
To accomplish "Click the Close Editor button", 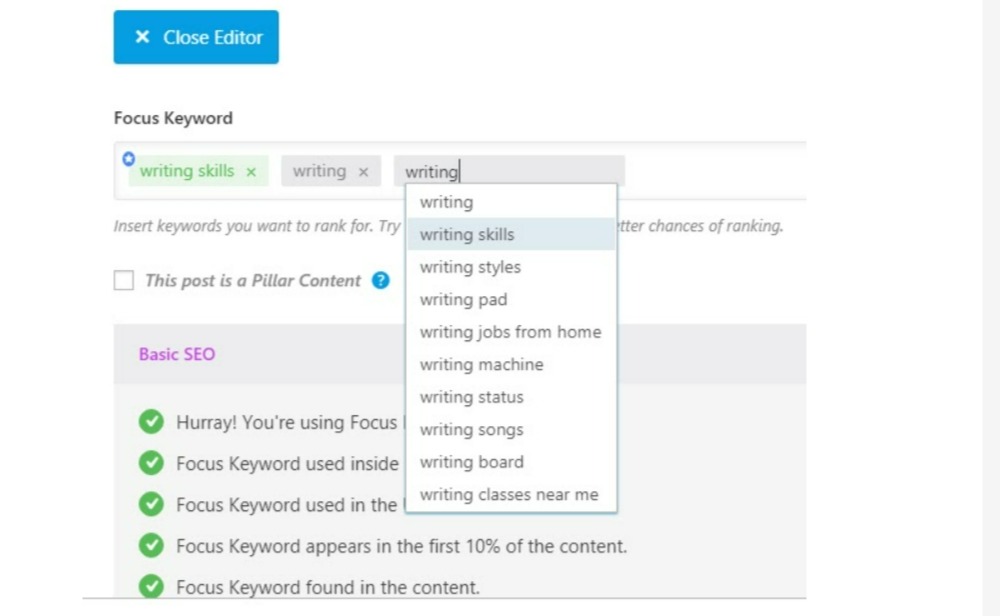I will (x=196, y=37).
